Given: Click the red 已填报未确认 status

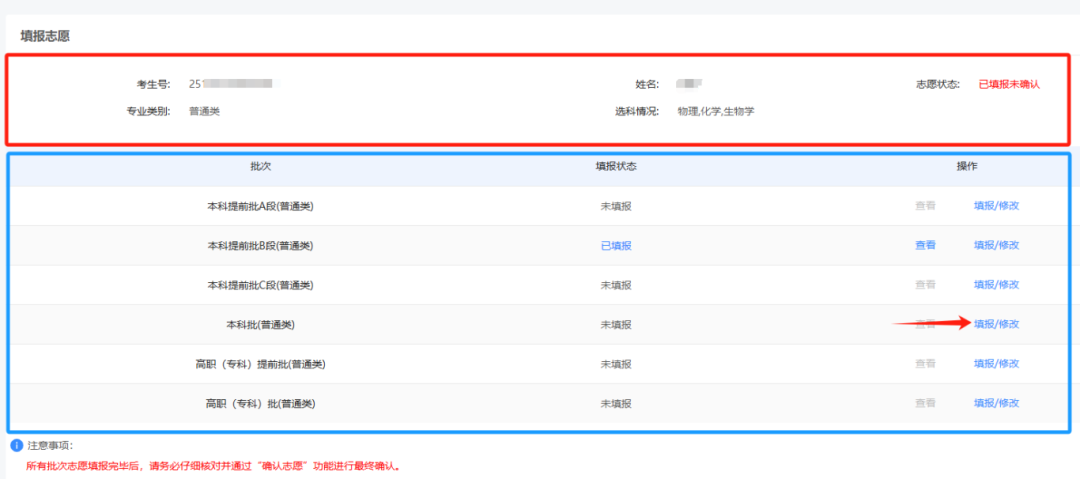Looking at the screenshot, I should coord(1008,84).
